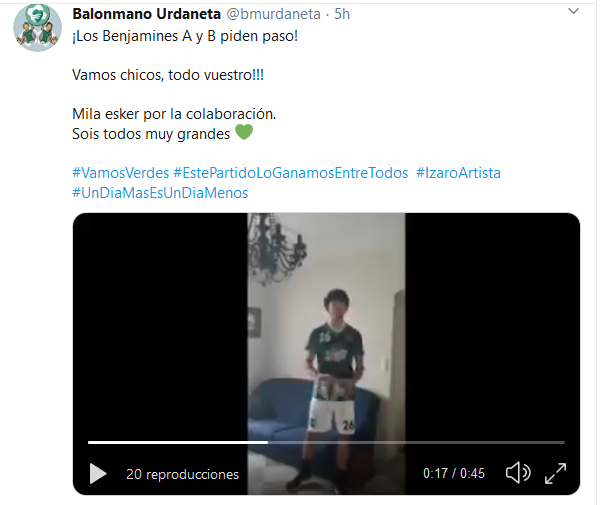
Task: Open the #EstePartidoLoGanamosEntreTodos hashtag
Action: 291,173
